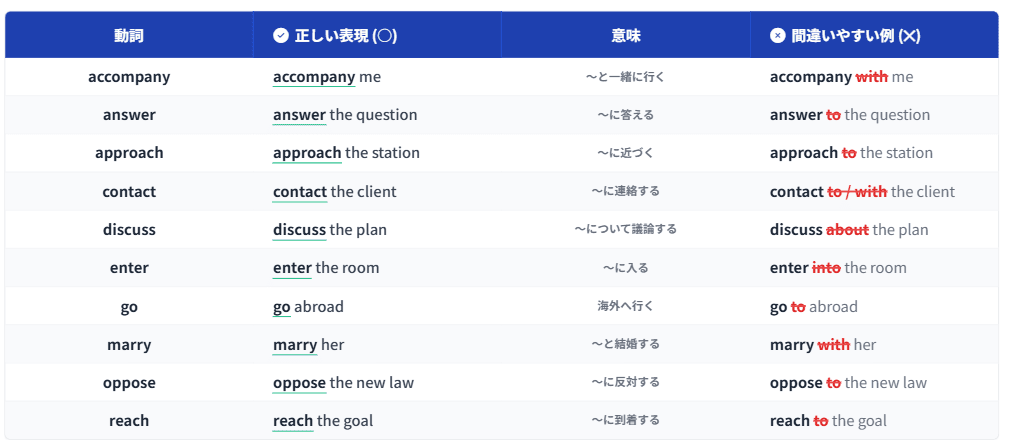The height and width of the screenshot is (445, 1013).
Task: Click the 'reach' verb cell in first column
Action: [129, 421]
